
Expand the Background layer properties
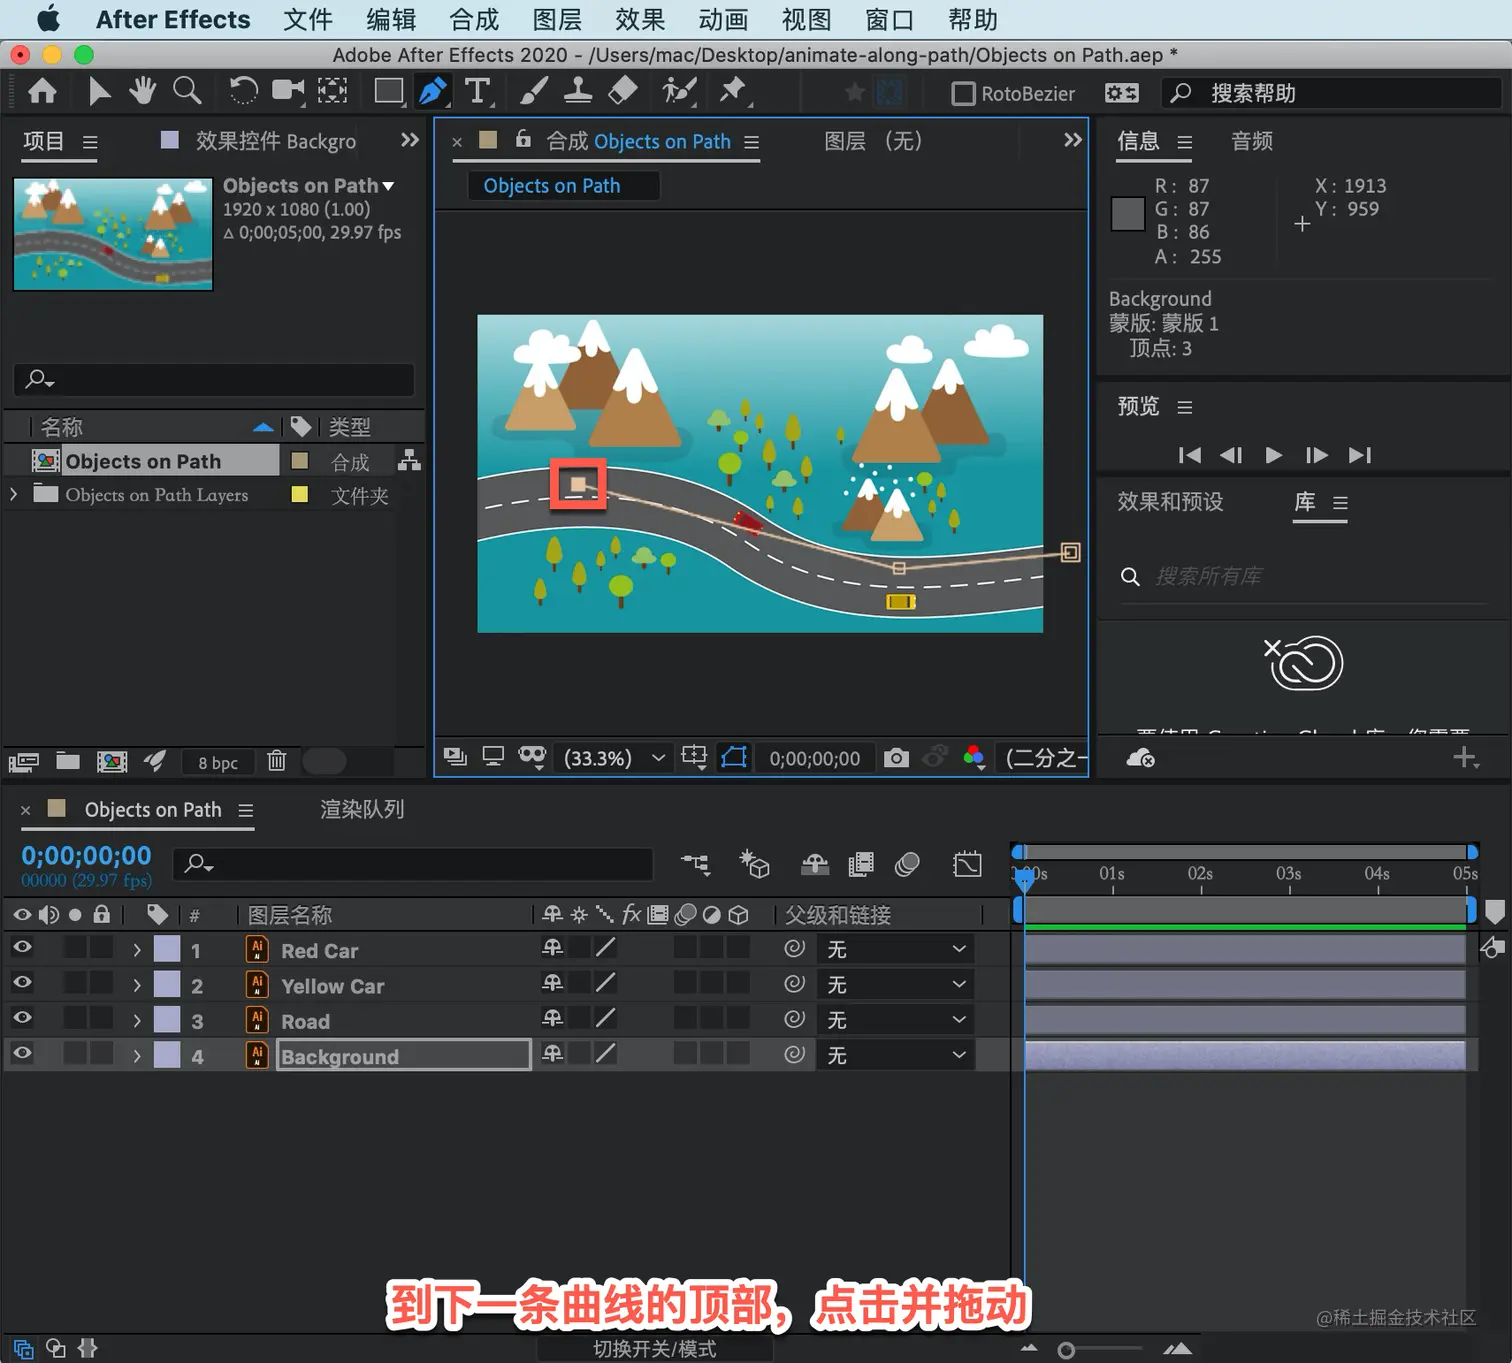(137, 1055)
